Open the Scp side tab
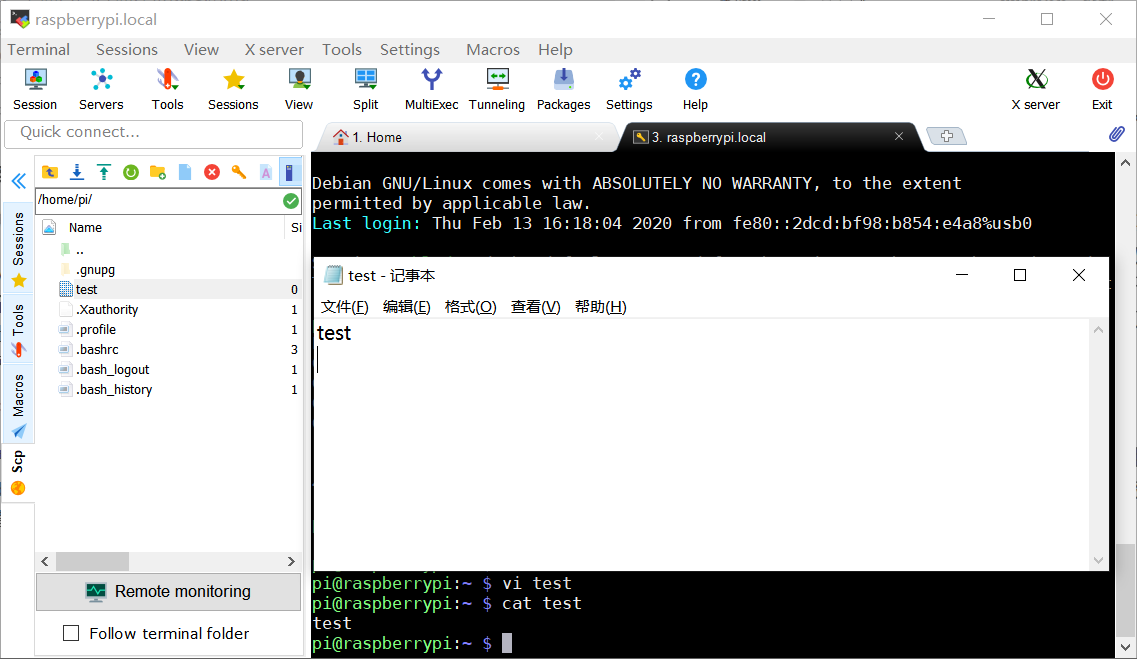 click(x=18, y=472)
